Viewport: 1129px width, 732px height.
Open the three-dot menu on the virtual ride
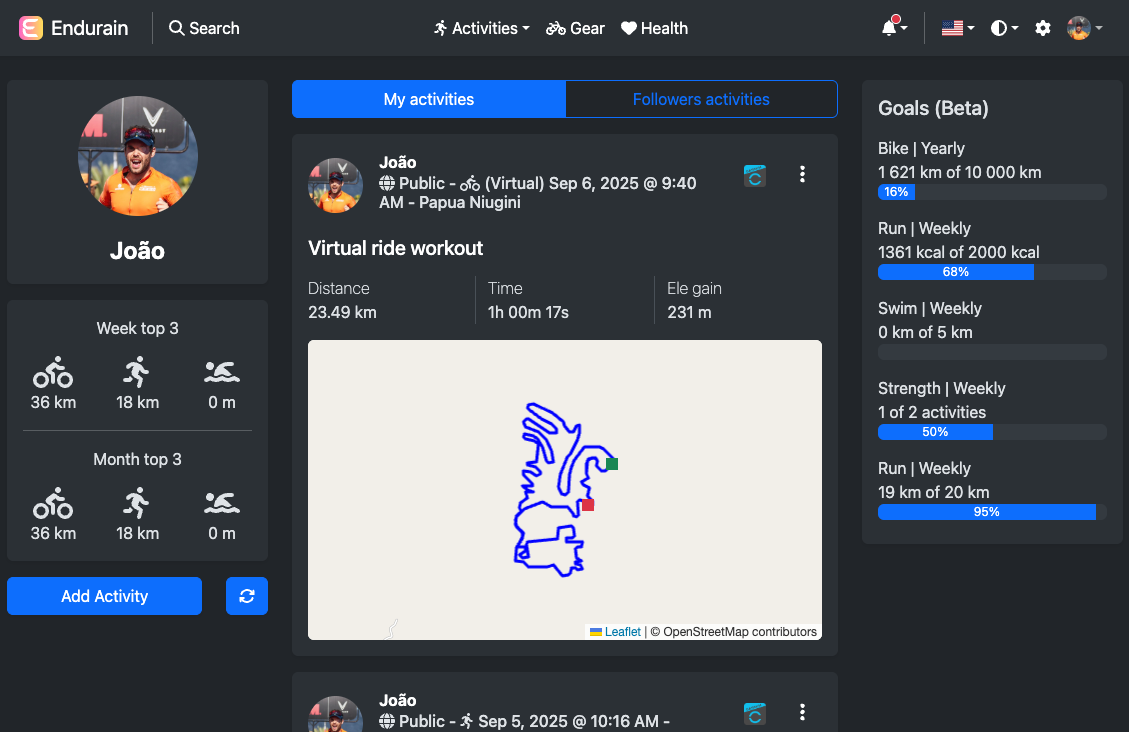tap(802, 174)
